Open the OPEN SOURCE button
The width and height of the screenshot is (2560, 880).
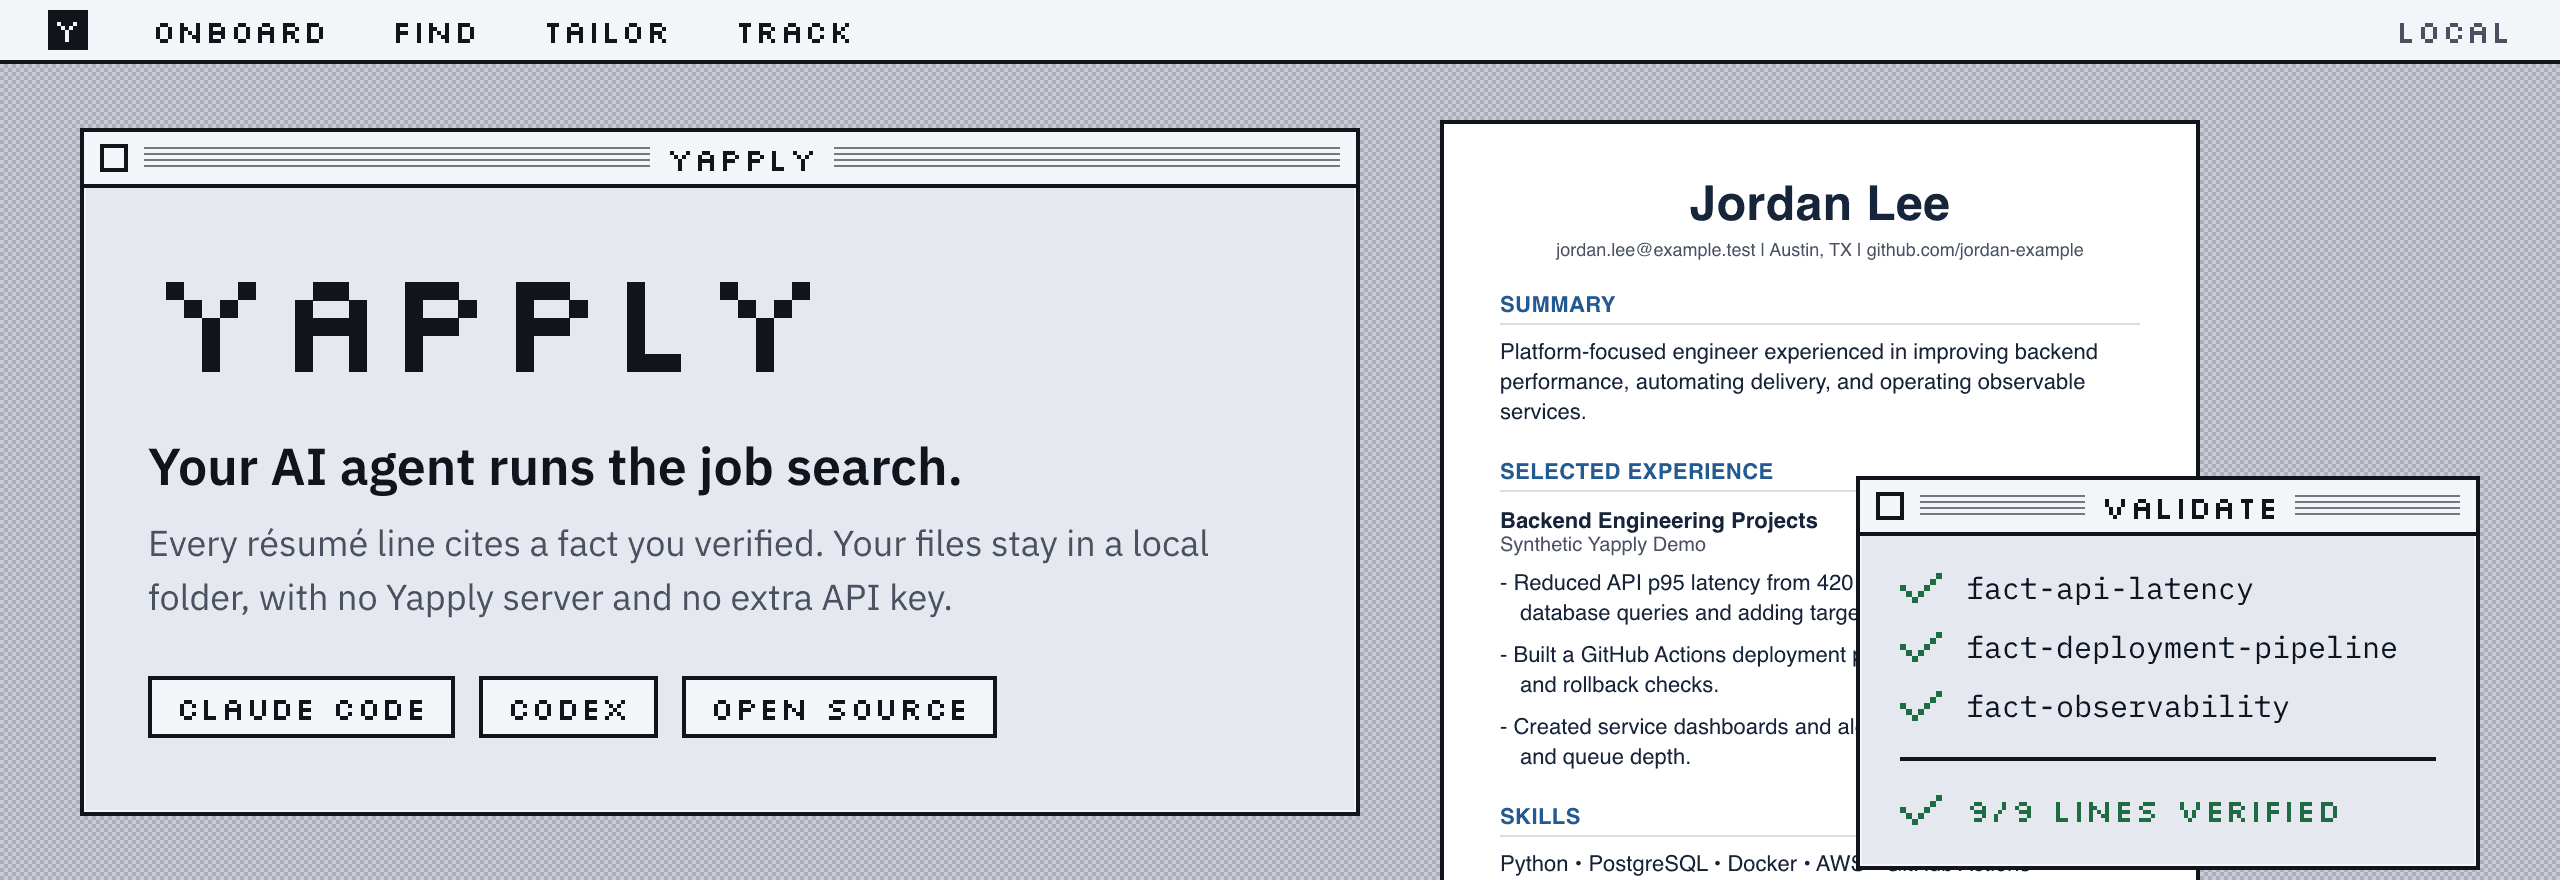click(839, 707)
